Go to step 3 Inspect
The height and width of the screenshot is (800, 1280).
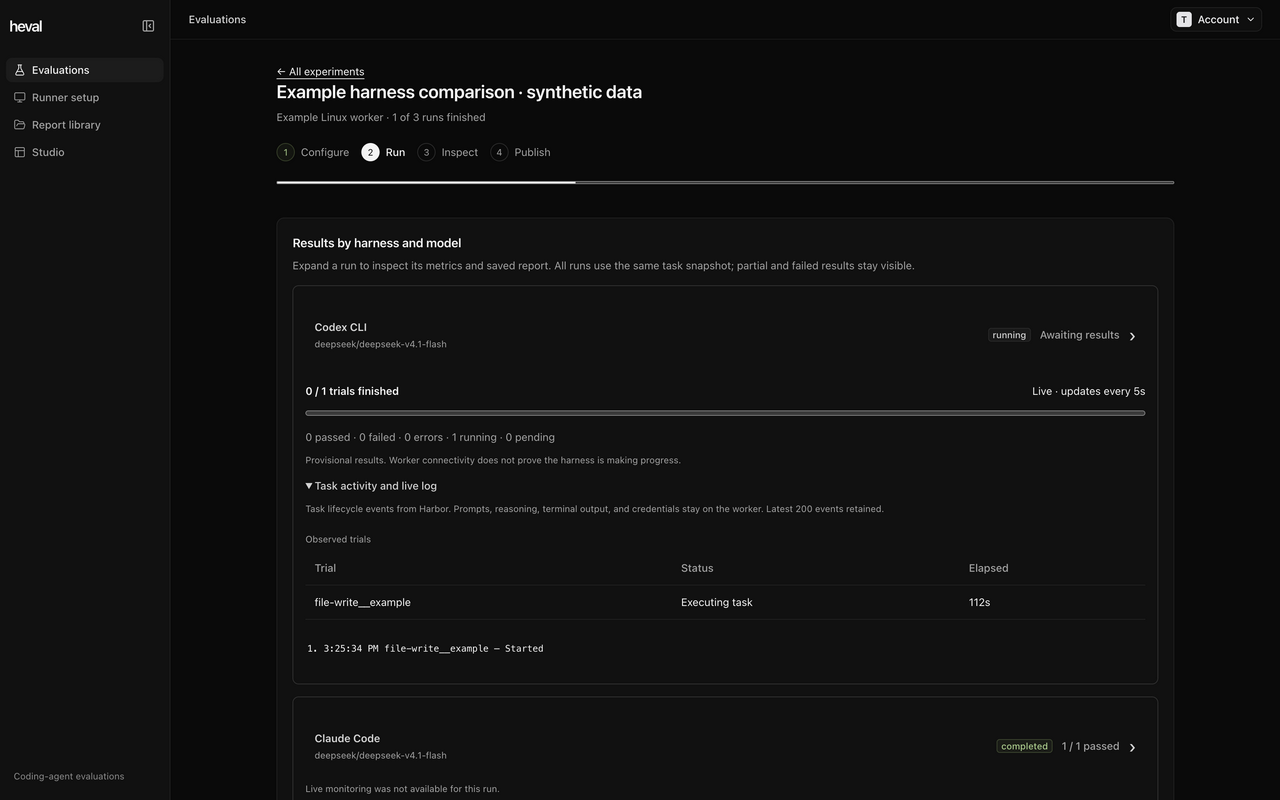(448, 152)
